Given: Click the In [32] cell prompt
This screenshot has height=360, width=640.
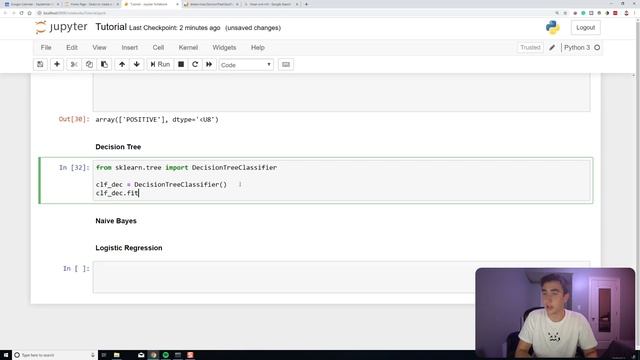Looking at the screenshot, I should (x=74, y=168).
